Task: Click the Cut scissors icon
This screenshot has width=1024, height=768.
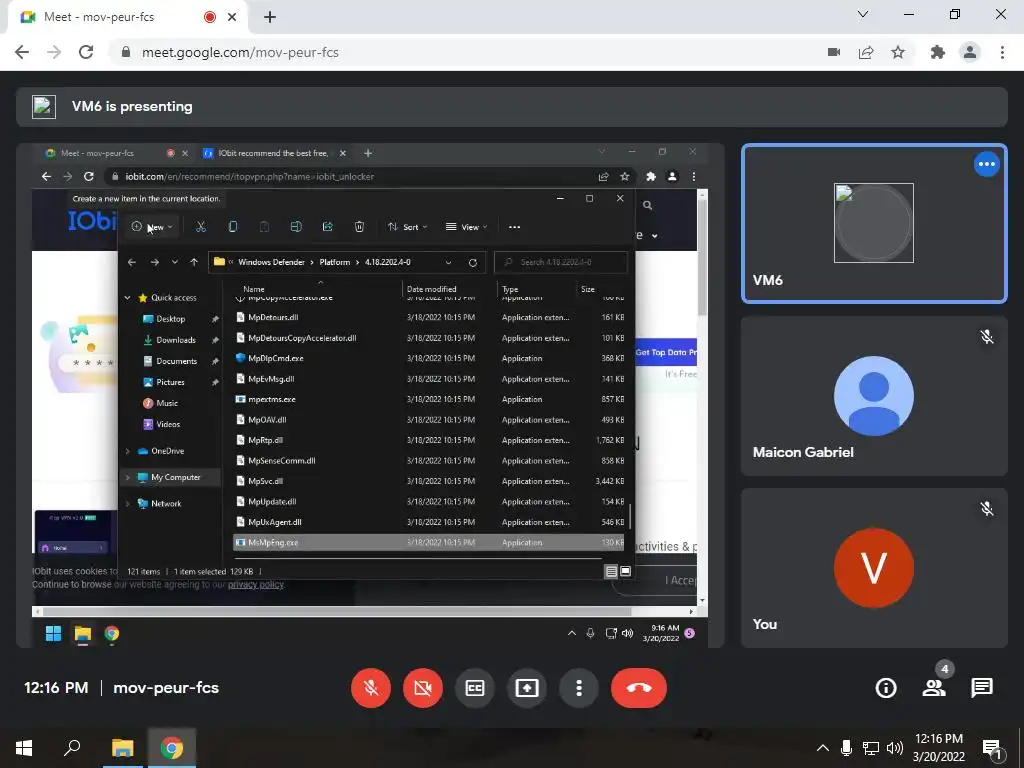Action: click(200, 227)
